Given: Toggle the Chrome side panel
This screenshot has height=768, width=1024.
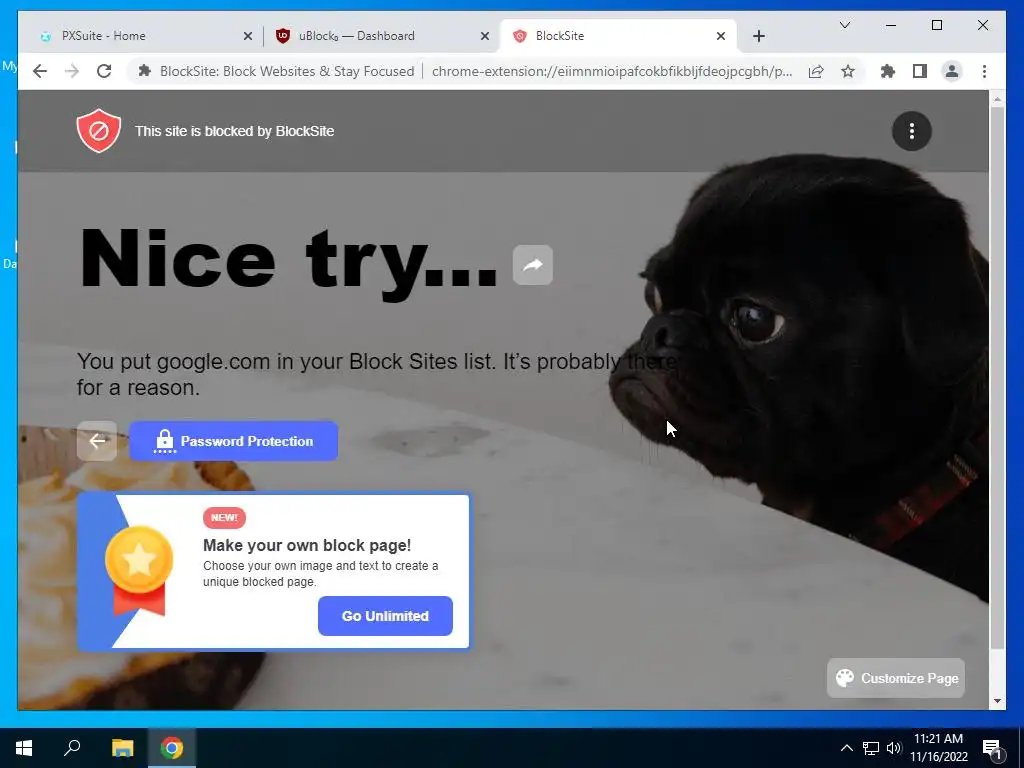Looking at the screenshot, I should click(920, 71).
